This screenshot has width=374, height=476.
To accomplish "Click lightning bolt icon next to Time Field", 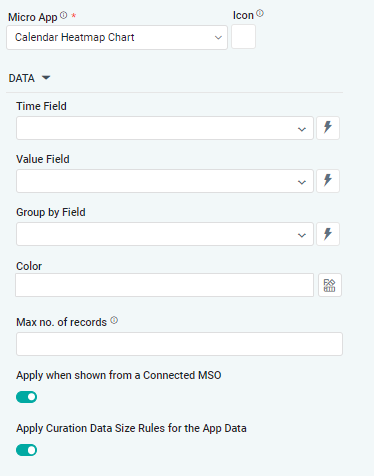I will [x=328, y=128].
